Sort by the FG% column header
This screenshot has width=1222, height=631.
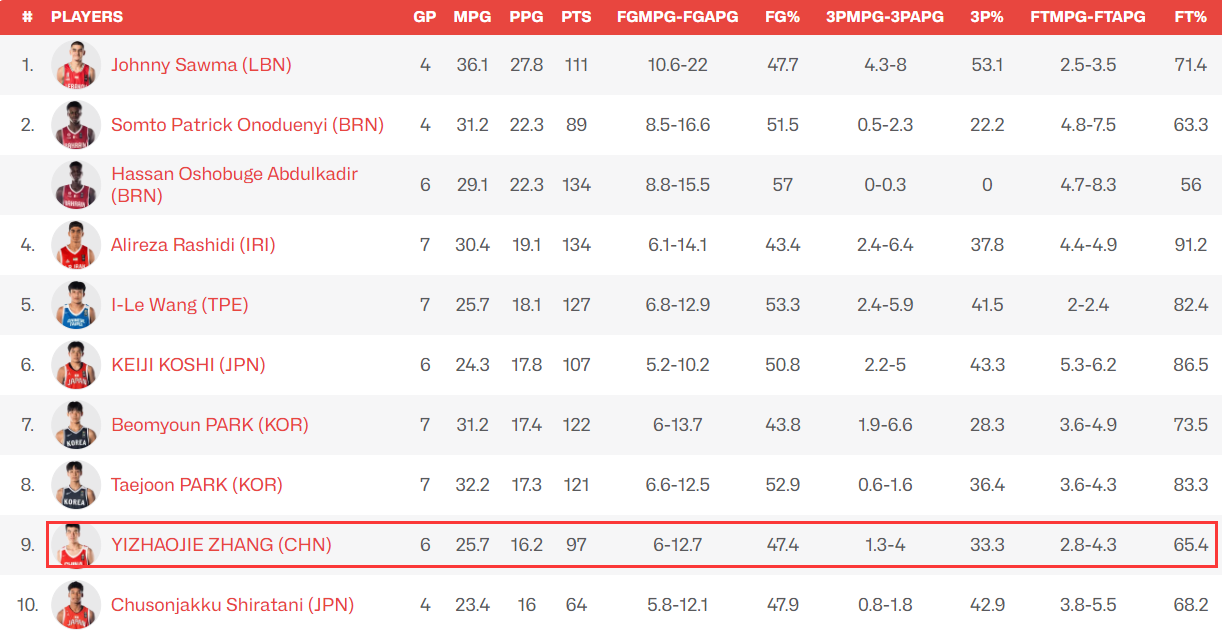[x=782, y=17]
